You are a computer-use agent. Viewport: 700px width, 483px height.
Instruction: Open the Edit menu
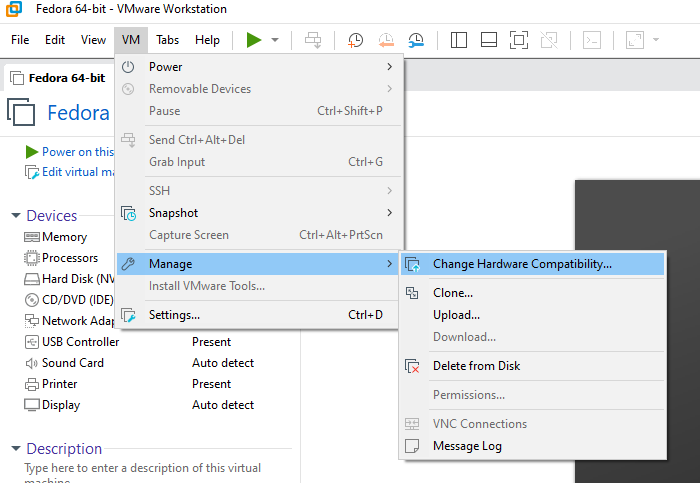pos(55,40)
